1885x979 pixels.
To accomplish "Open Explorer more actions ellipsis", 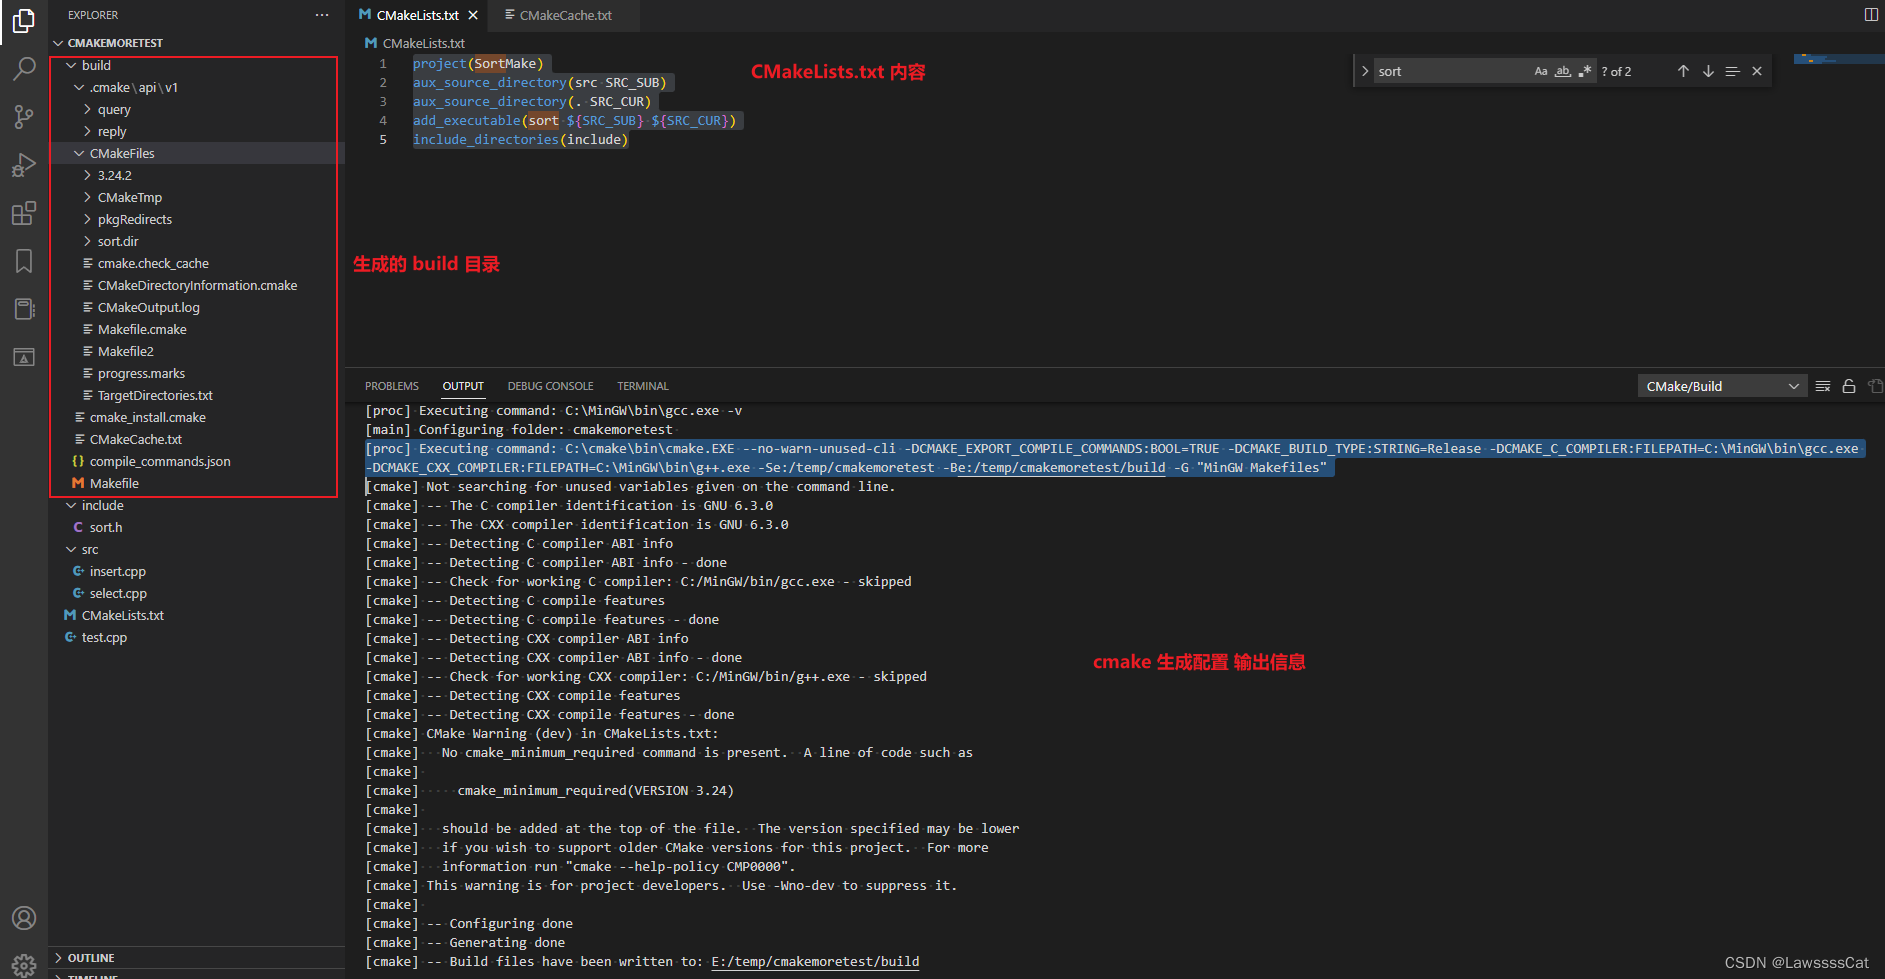I will point(321,15).
